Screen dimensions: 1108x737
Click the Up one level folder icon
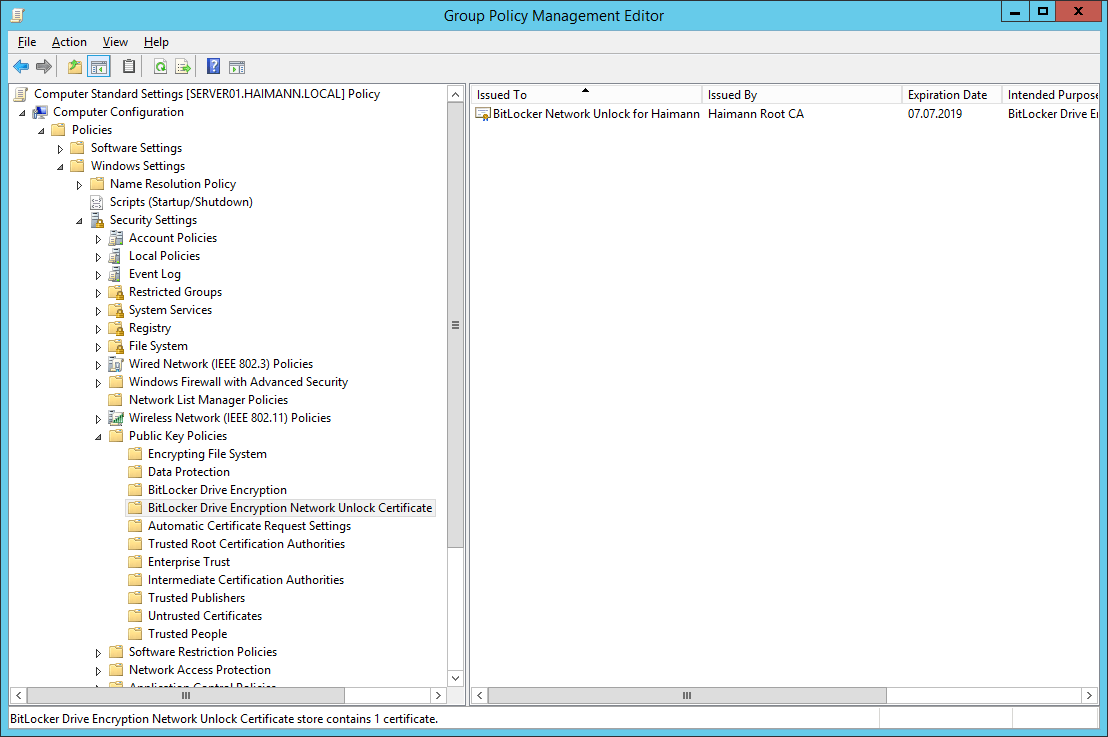(73, 66)
